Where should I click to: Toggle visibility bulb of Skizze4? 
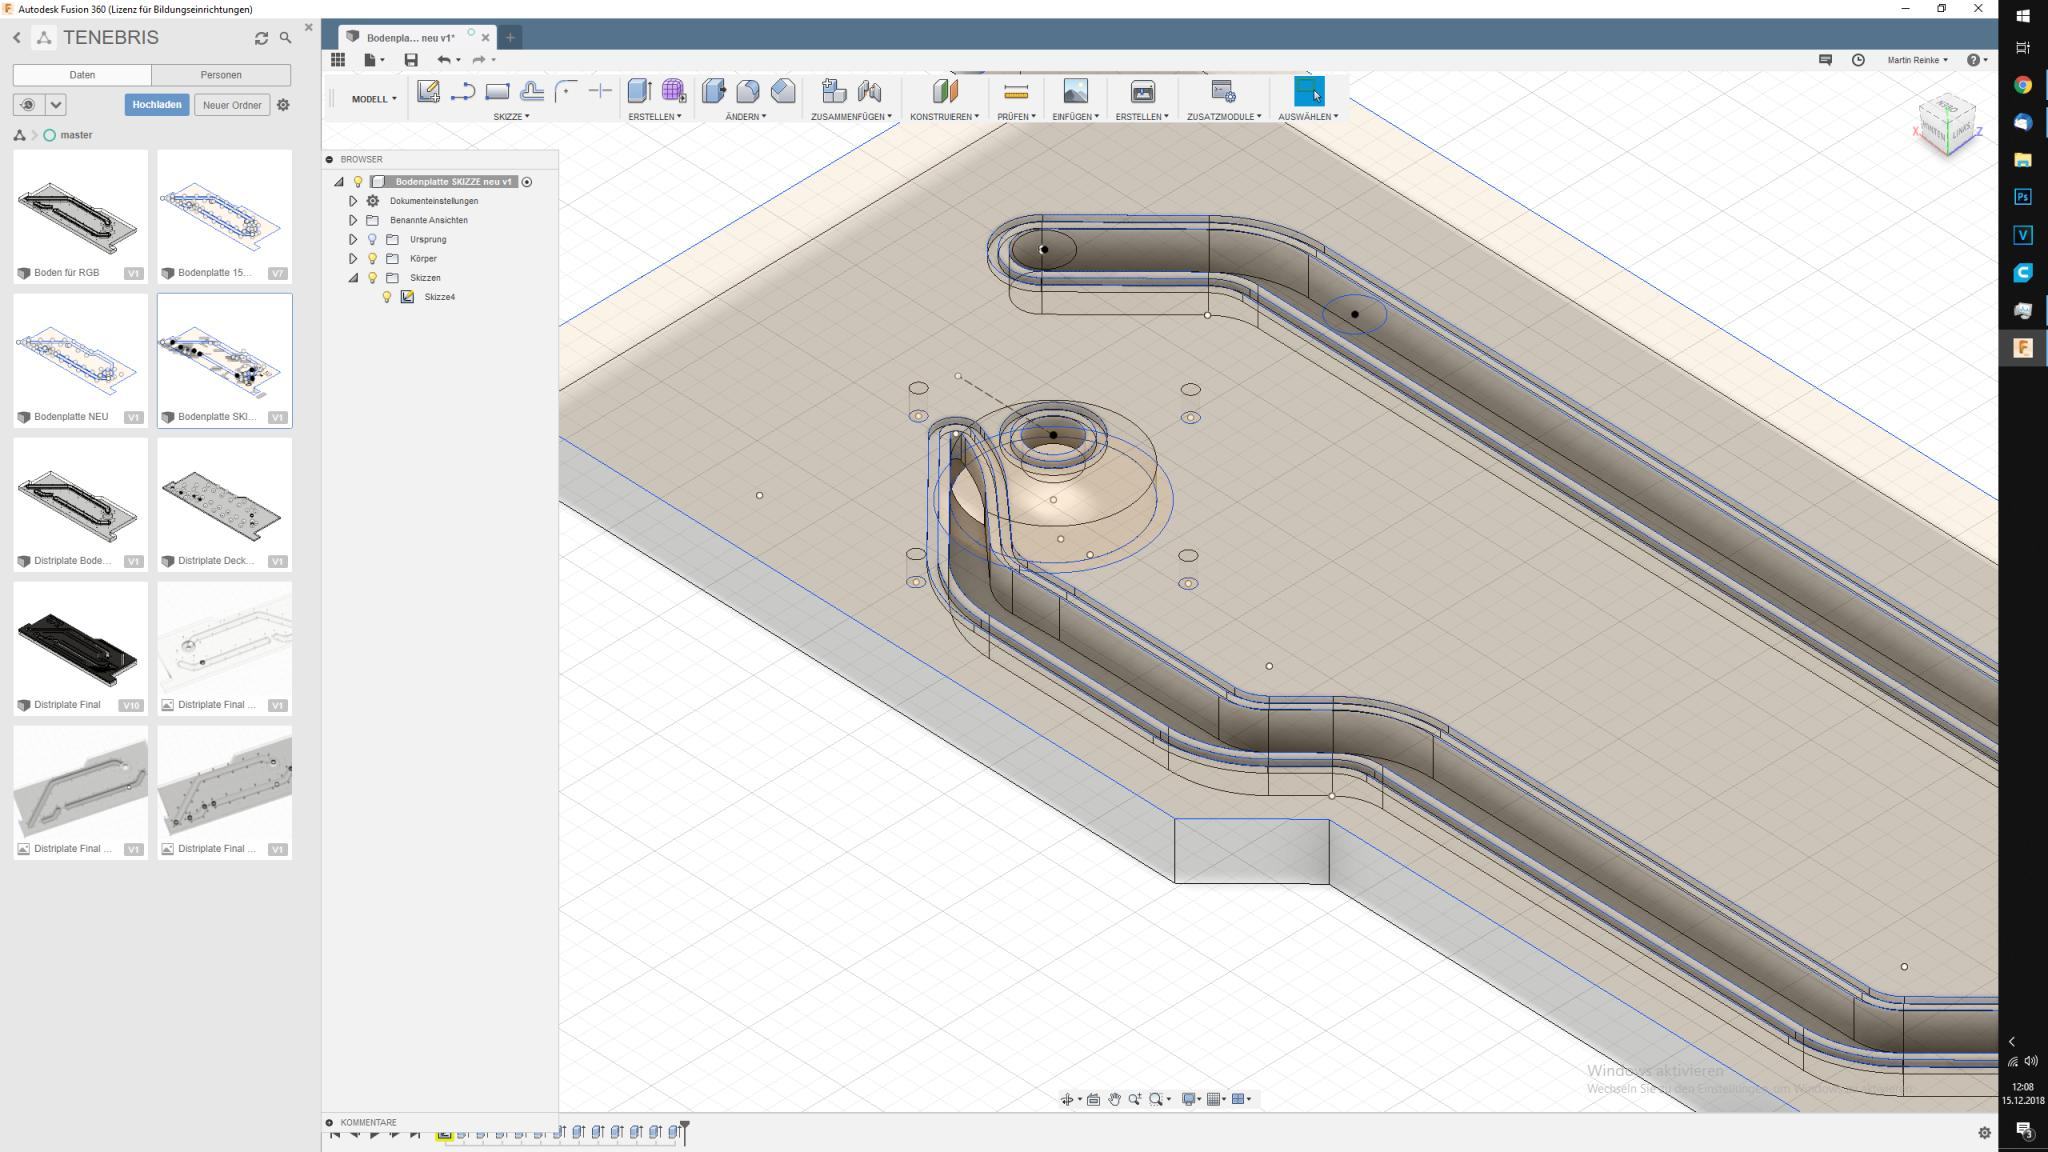pyautogui.click(x=387, y=297)
